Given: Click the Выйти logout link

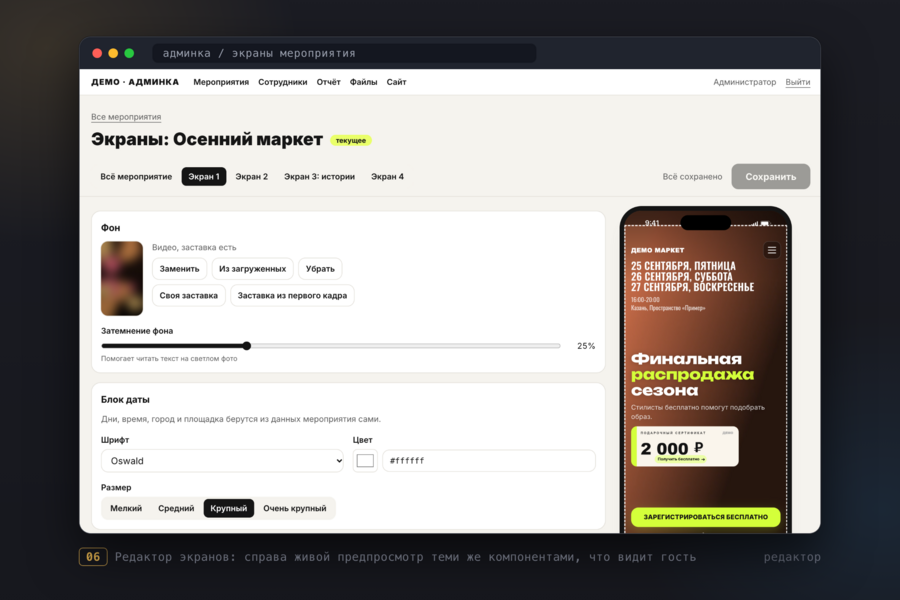Looking at the screenshot, I should coord(798,82).
